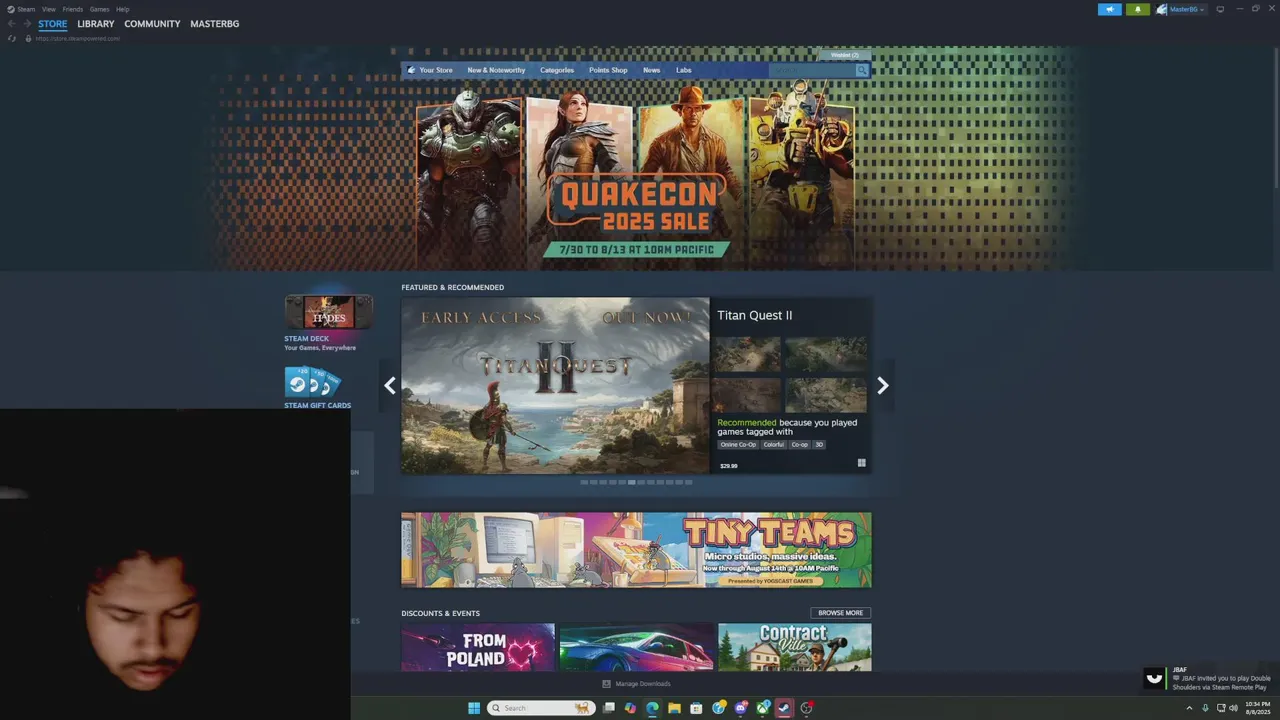Open File Explorer from the taskbar
Image resolution: width=1280 pixels, height=720 pixels.
click(674, 708)
